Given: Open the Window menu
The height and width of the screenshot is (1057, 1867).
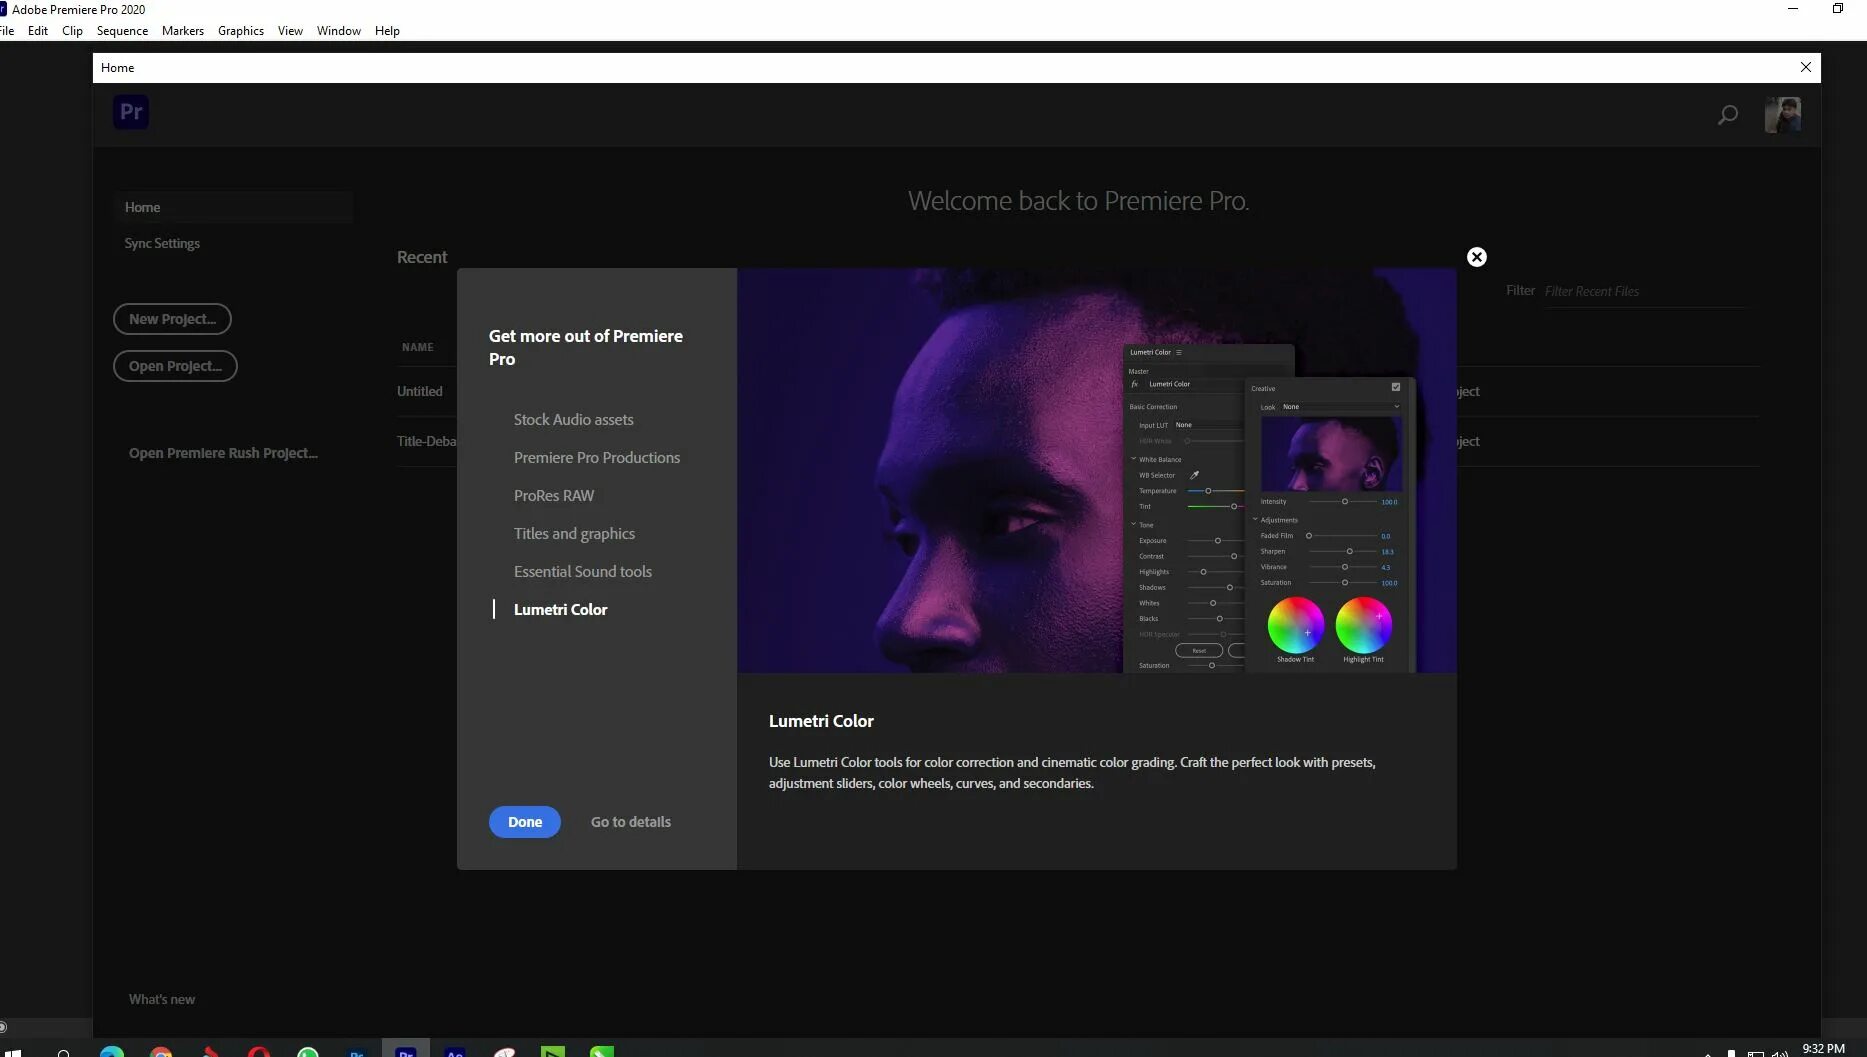Looking at the screenshot, I should (339, 31).
